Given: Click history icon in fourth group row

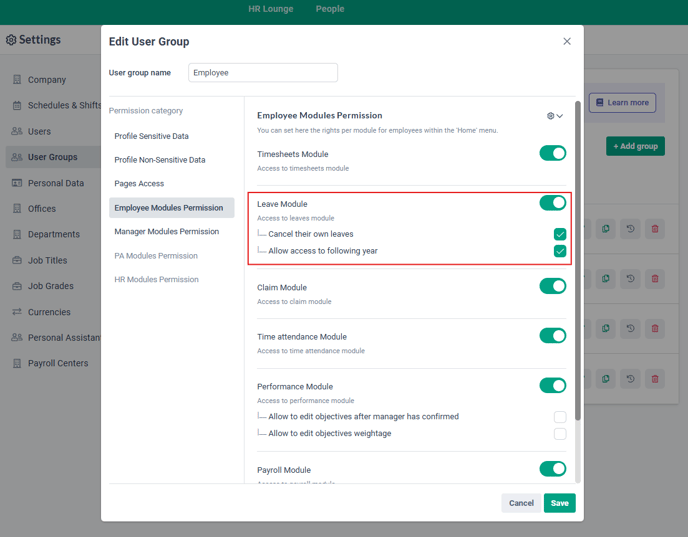Looking at the screenshot, I should point(630,379).
